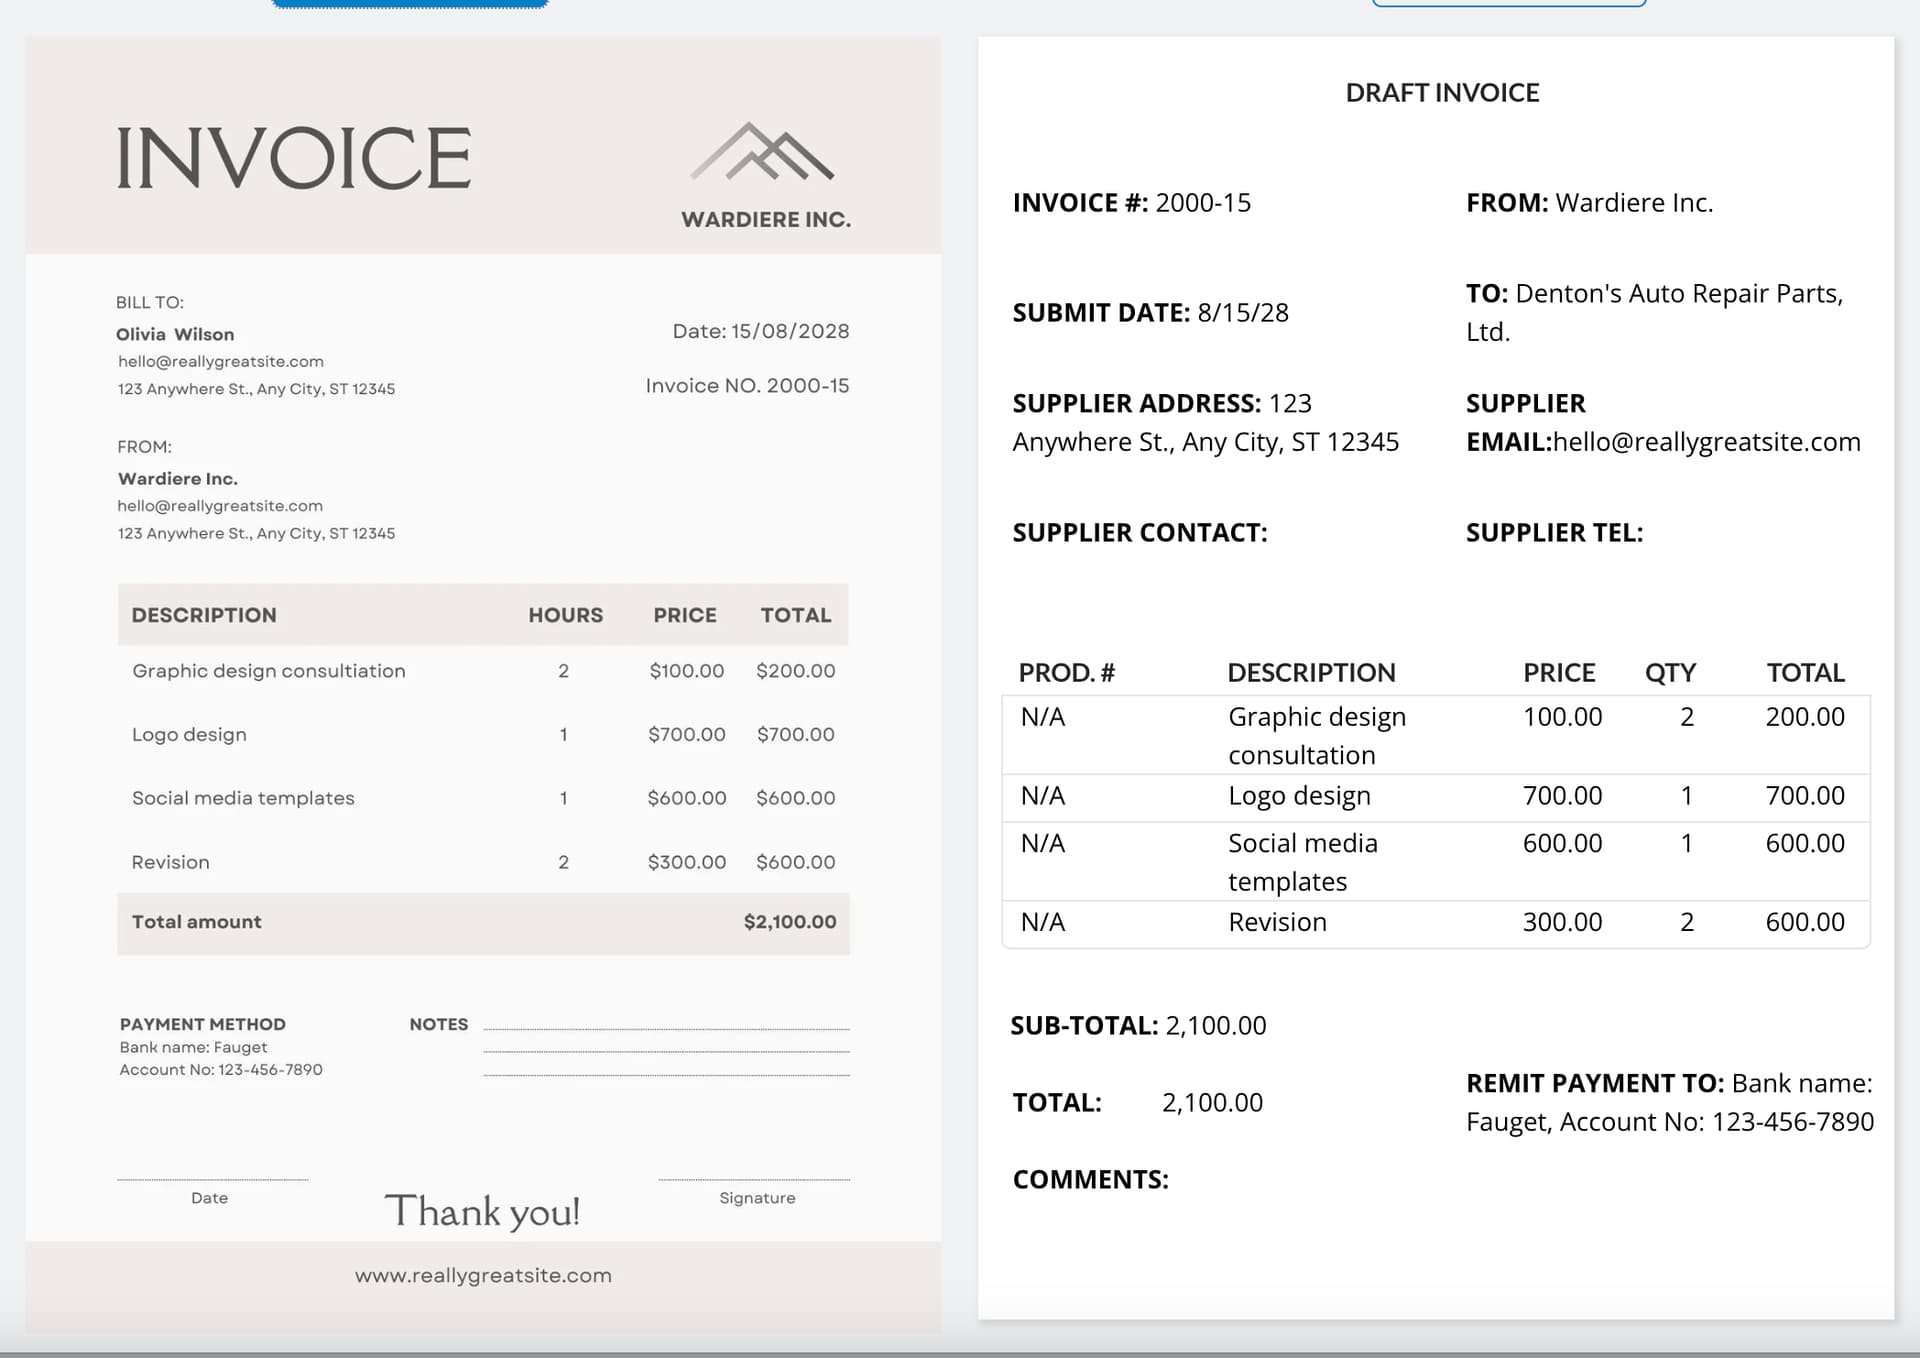The image size is (1920, 1358).
Task: Click the supplier email hello@reallygreatsite.com in draft
Action: point(1706,442)
